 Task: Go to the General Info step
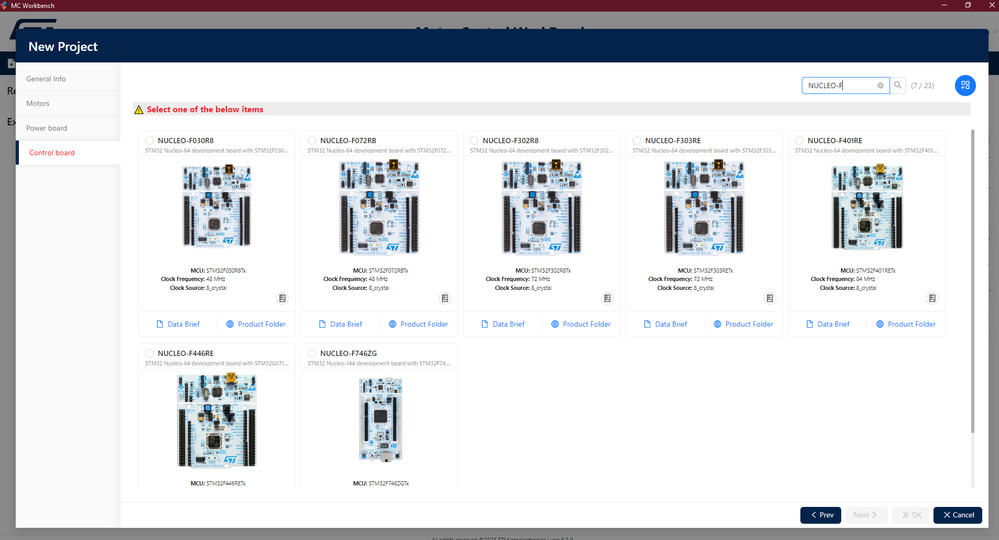[68, 79]
